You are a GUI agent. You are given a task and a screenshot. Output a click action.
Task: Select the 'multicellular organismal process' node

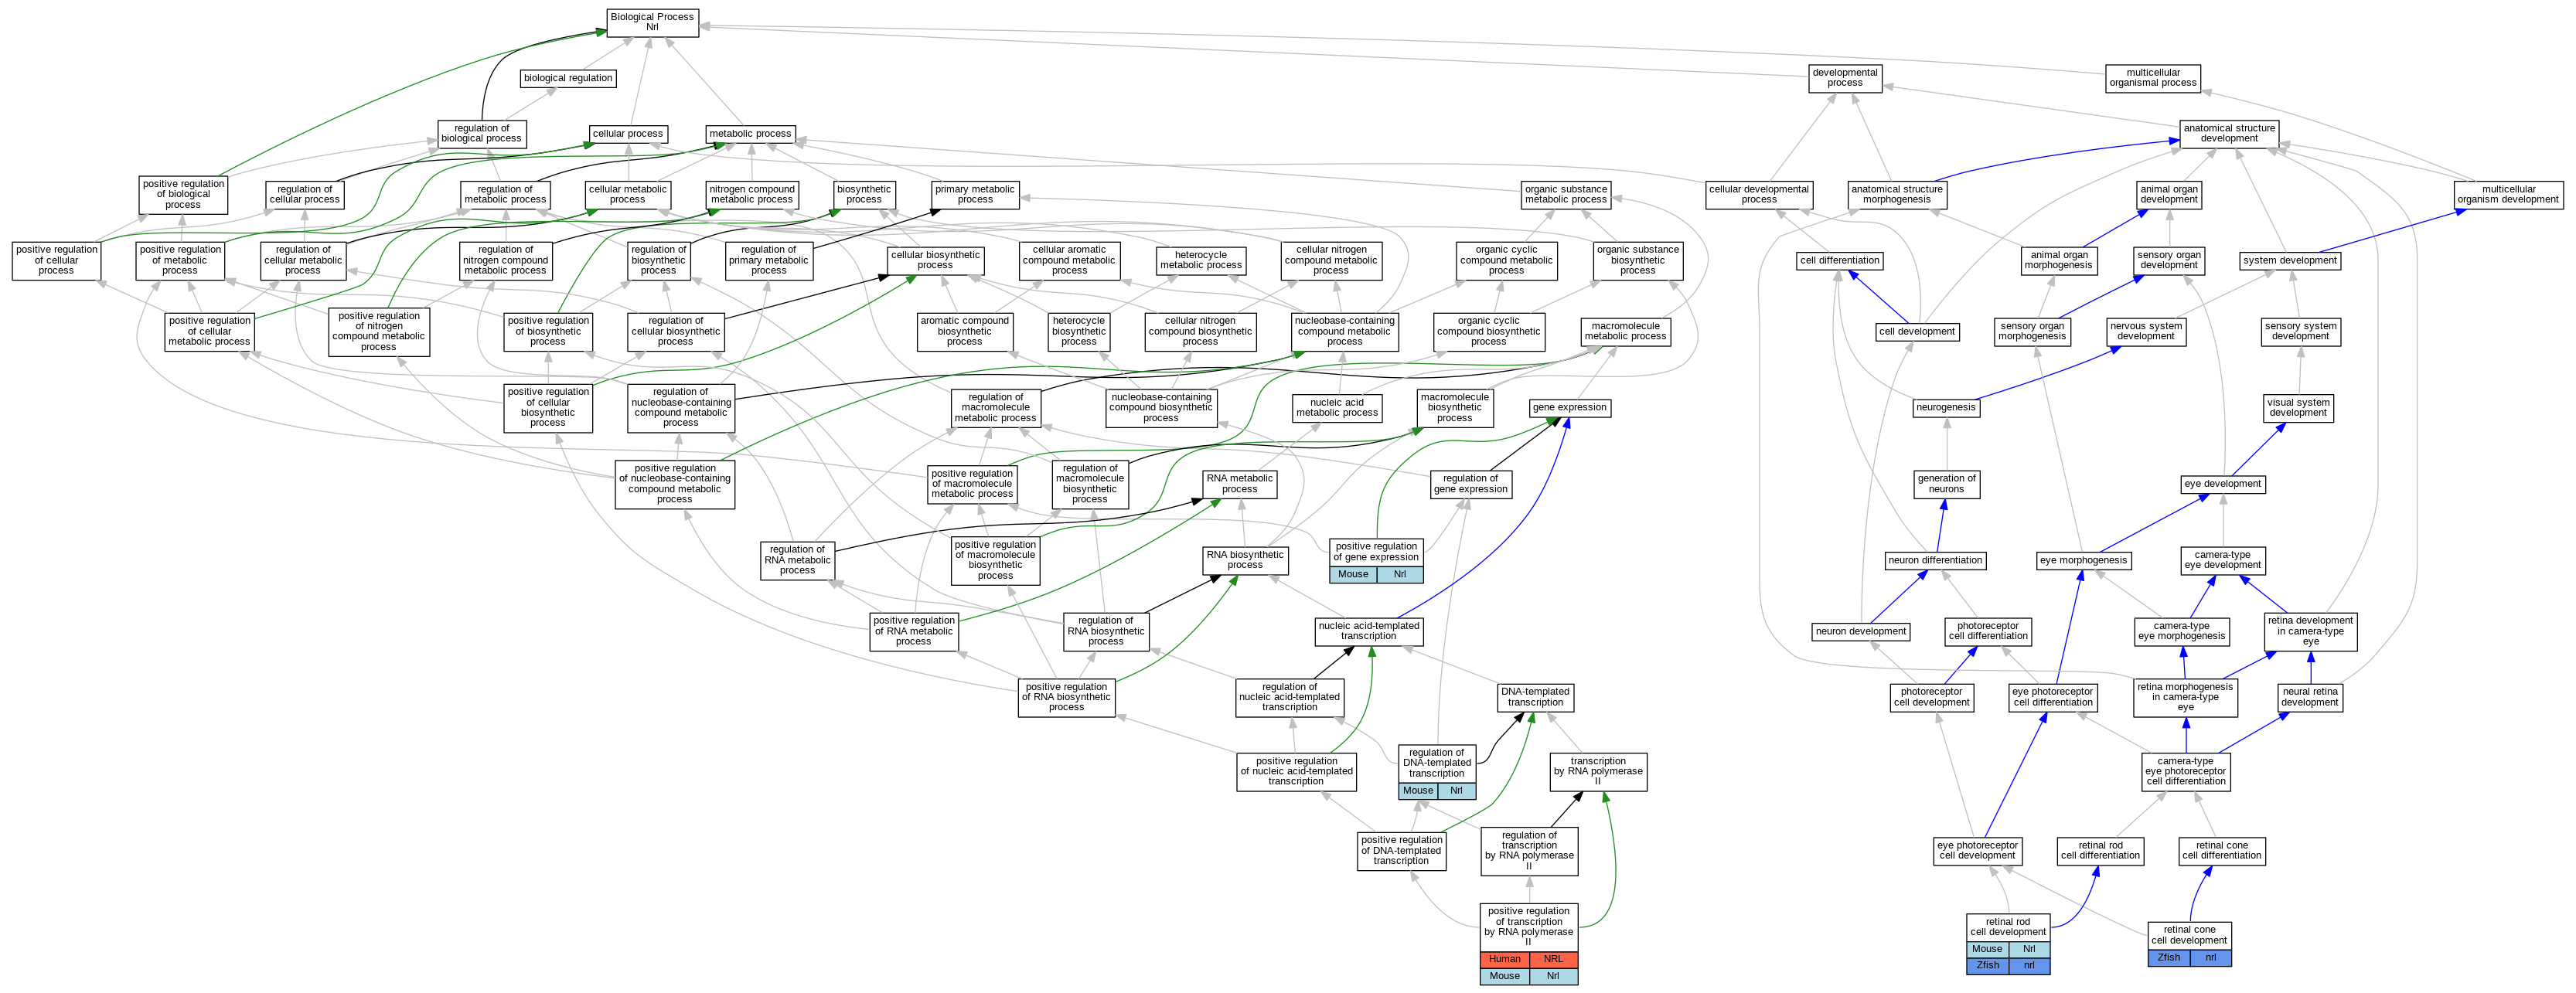pos(2152,78)
